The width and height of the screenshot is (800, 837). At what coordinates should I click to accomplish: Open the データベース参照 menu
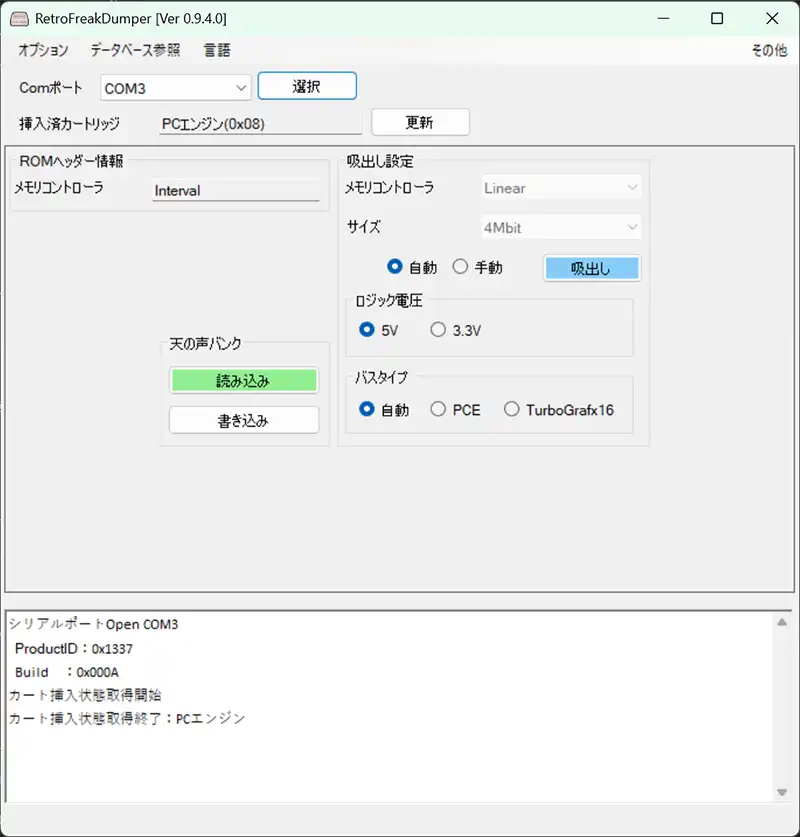coord(135,50)
